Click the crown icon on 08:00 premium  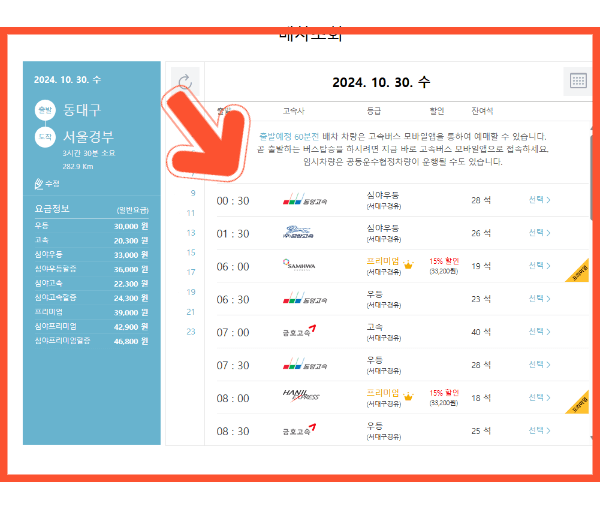coord(408,396)
